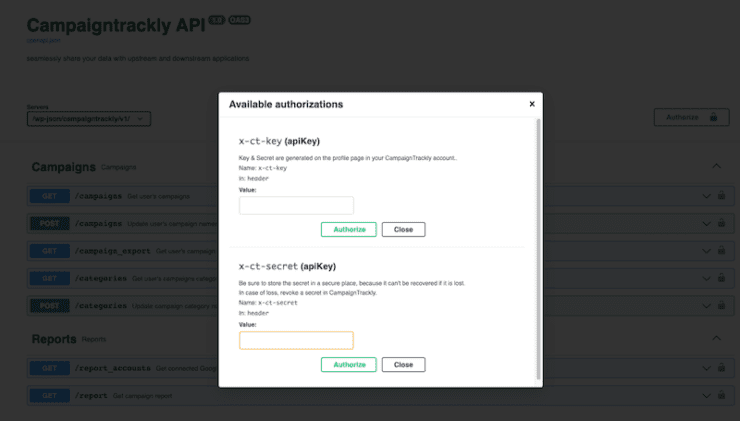Focus the x-ct-key Value input field
Image resolution: width=740 pixels, height=421 pixels.
tap(296, 205)
